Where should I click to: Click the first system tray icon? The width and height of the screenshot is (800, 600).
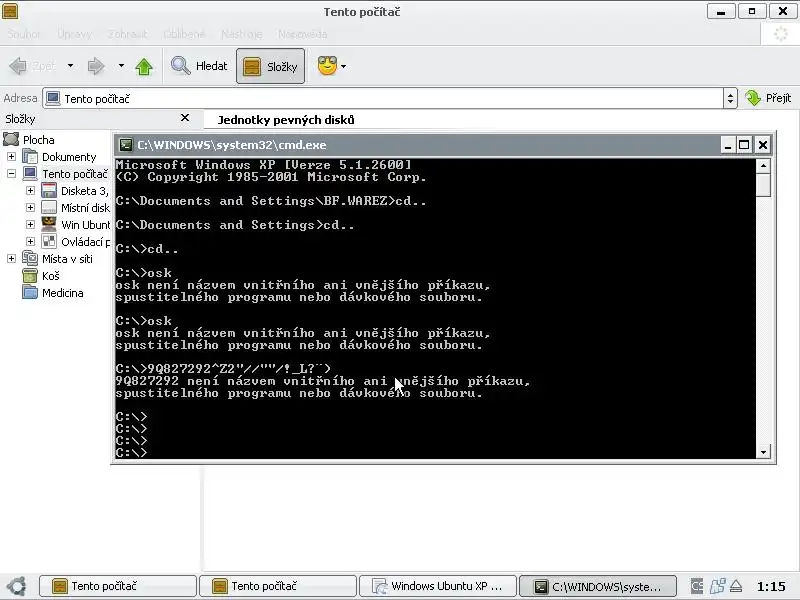697,586
